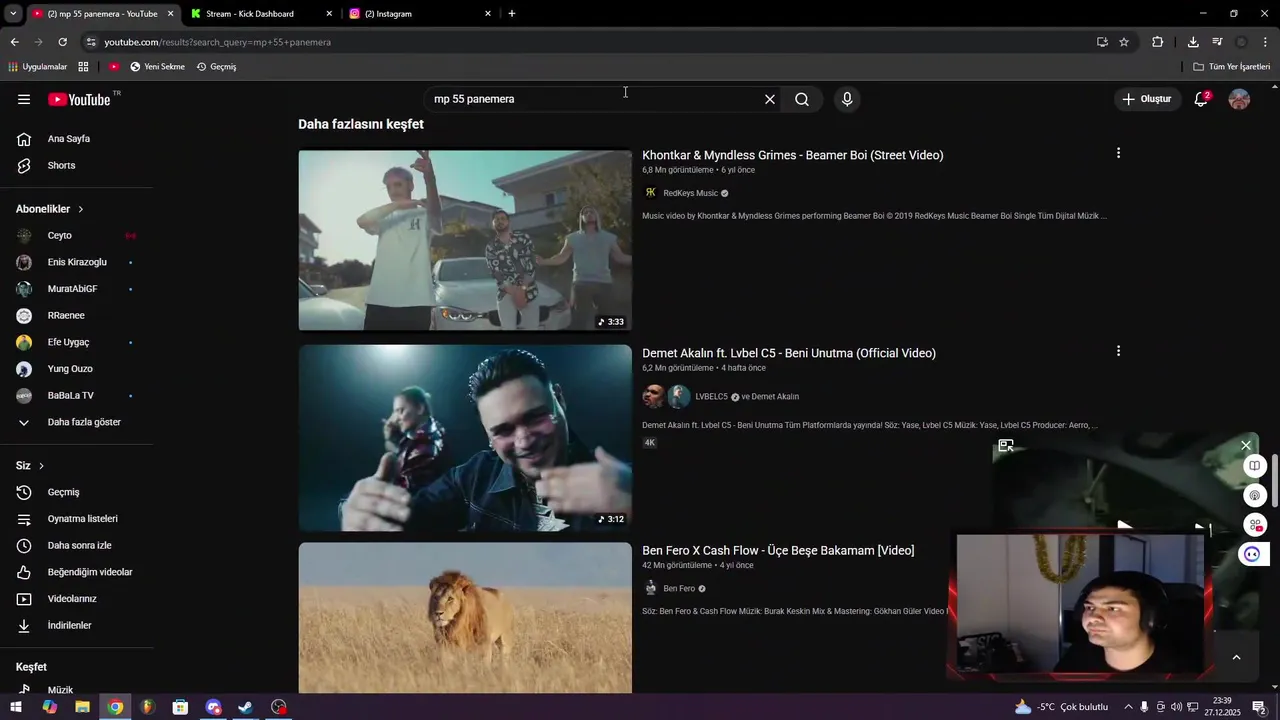Open Enis Kirazoglu subscription
Image resolution: width=1280 pixels, height=720 pixels.
pos(77,262)
